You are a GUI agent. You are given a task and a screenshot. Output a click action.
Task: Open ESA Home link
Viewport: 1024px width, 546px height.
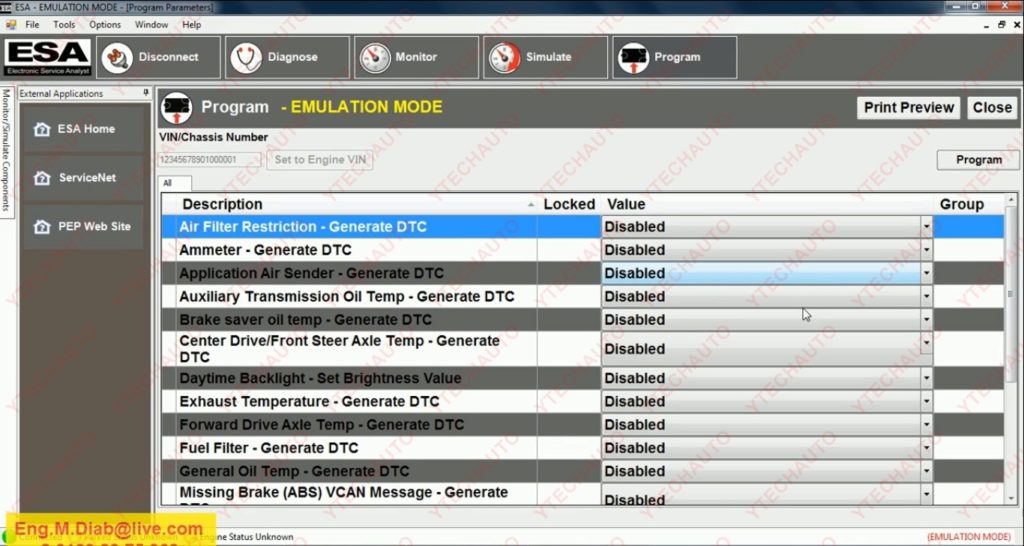click(x=86, y=129)
